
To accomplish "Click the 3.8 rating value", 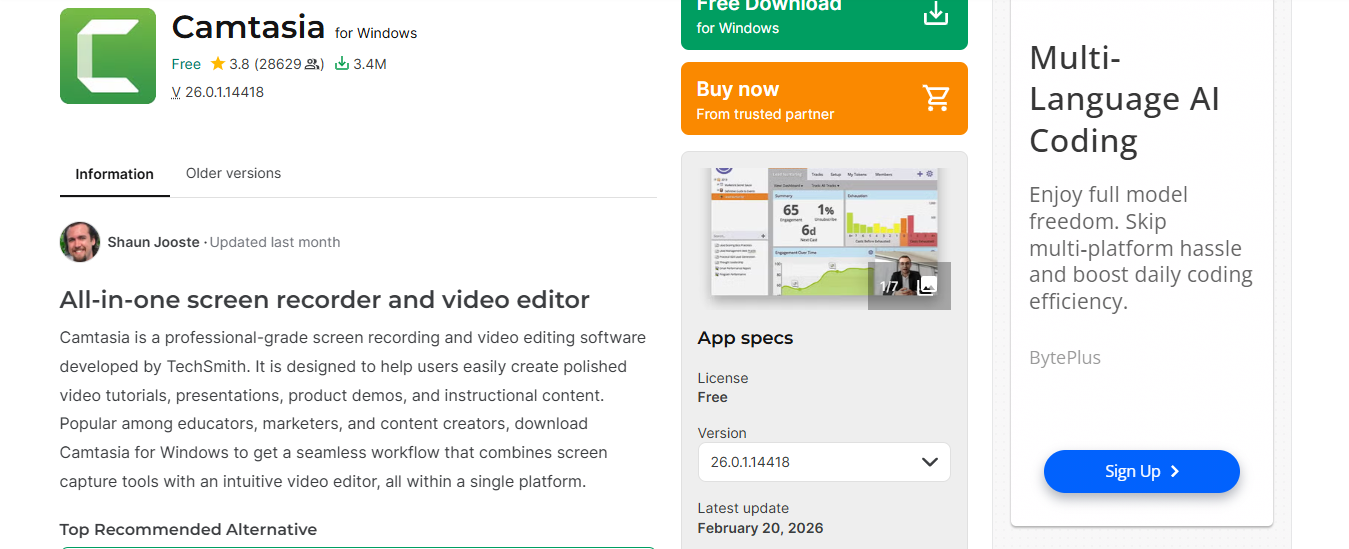I will point(239,64).
